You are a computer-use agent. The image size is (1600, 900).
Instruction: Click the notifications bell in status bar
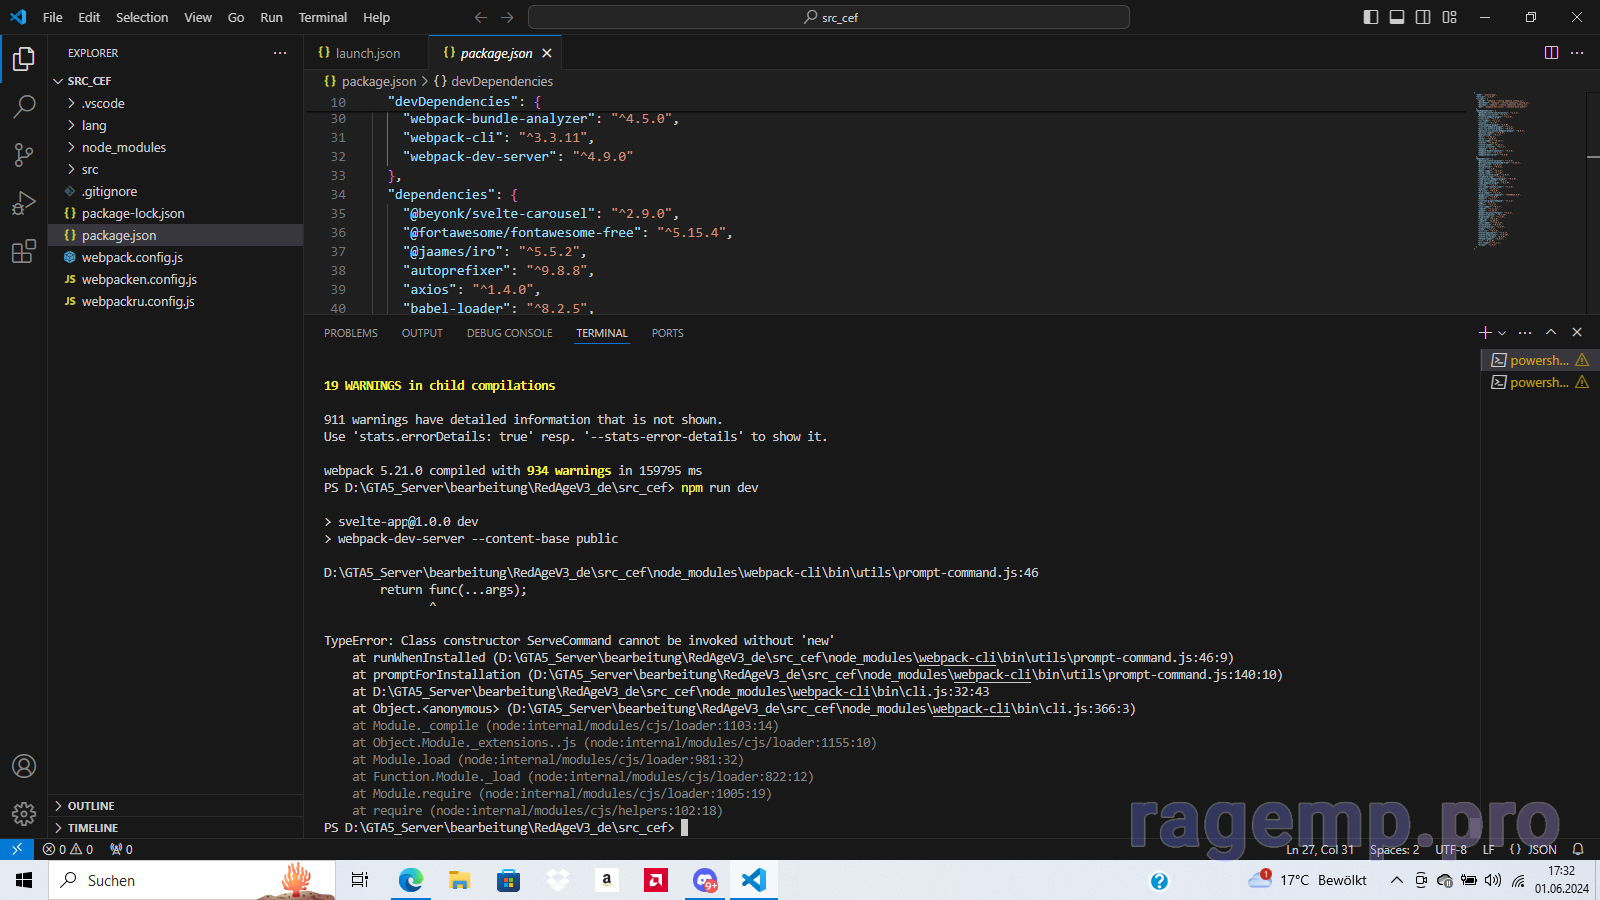[1578, 850]
